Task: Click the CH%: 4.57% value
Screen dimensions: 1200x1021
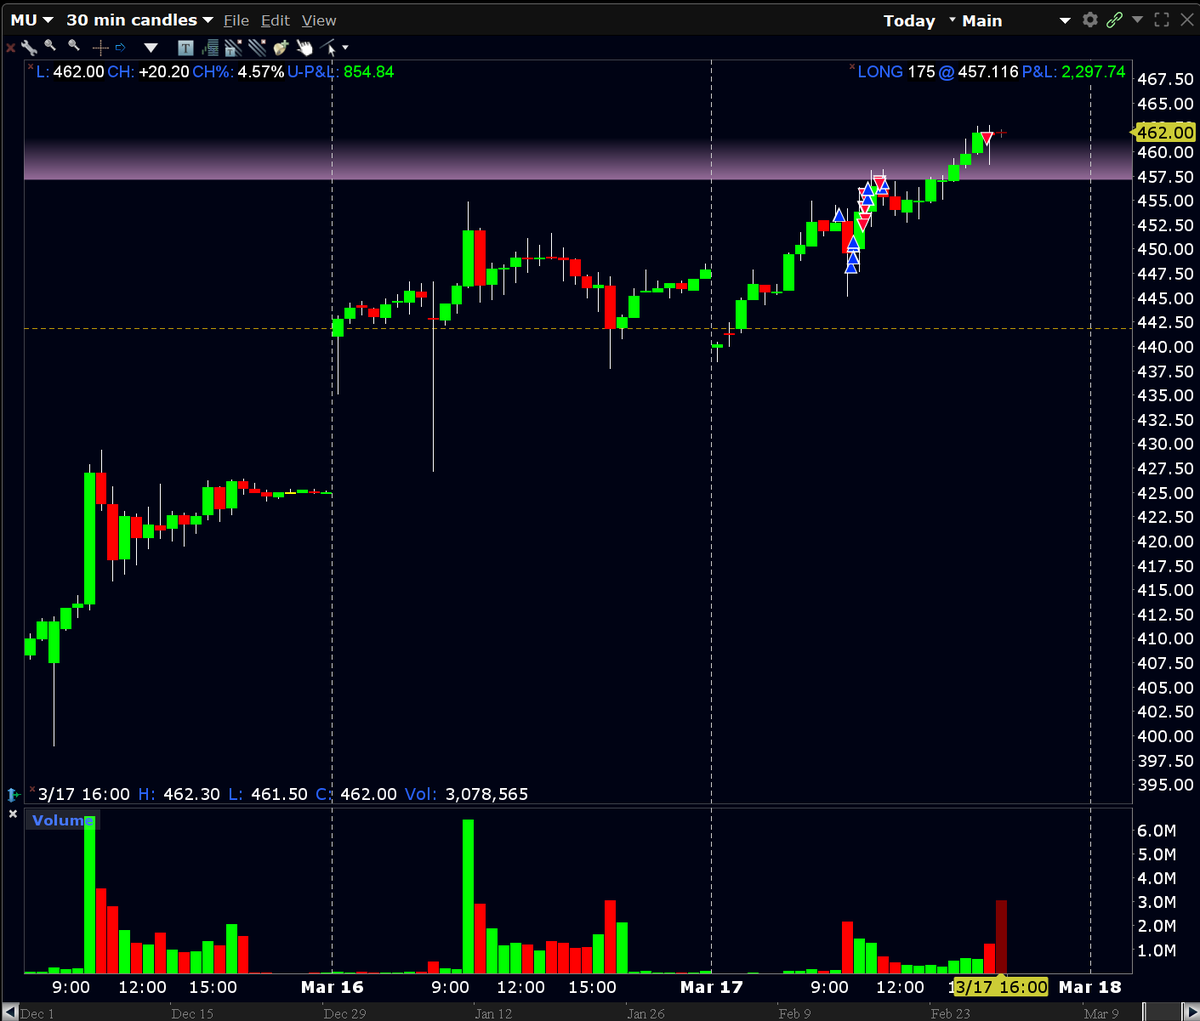Action: 261,72
